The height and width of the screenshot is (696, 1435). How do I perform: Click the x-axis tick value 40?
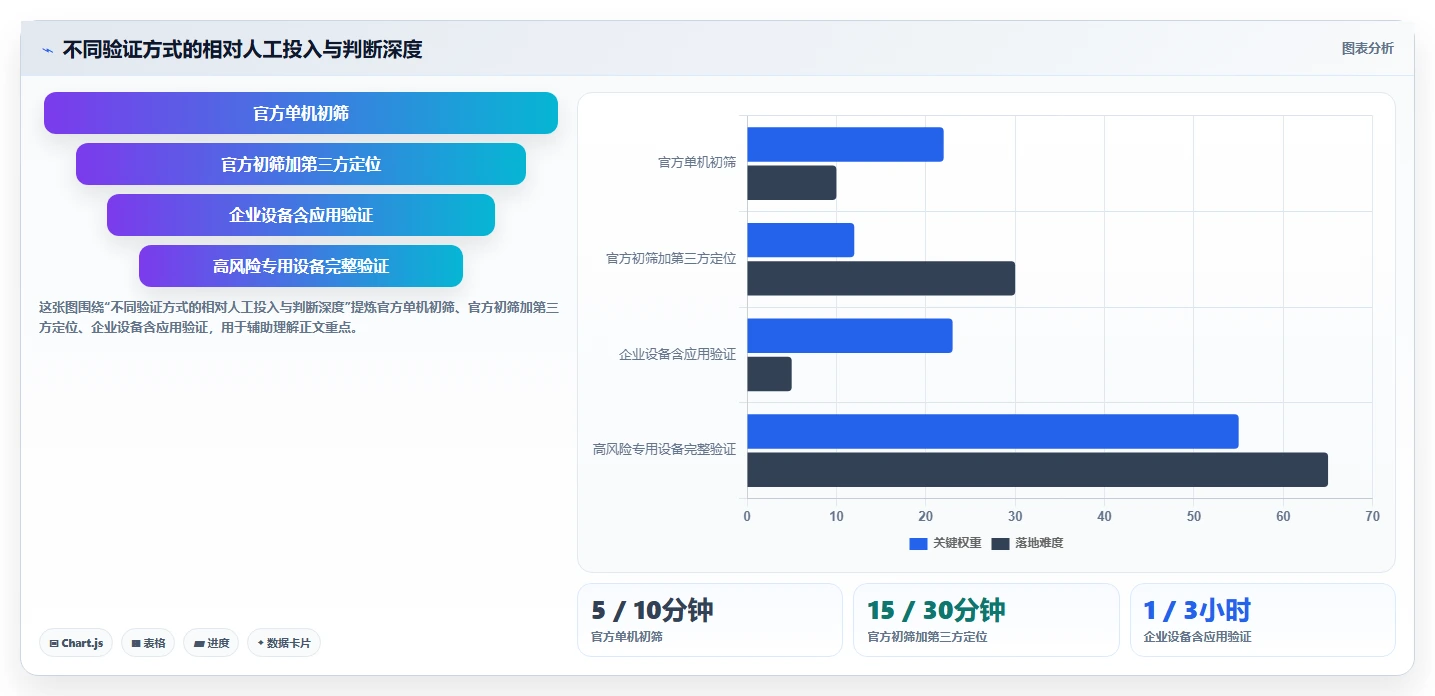click(x=1104, y=517)
